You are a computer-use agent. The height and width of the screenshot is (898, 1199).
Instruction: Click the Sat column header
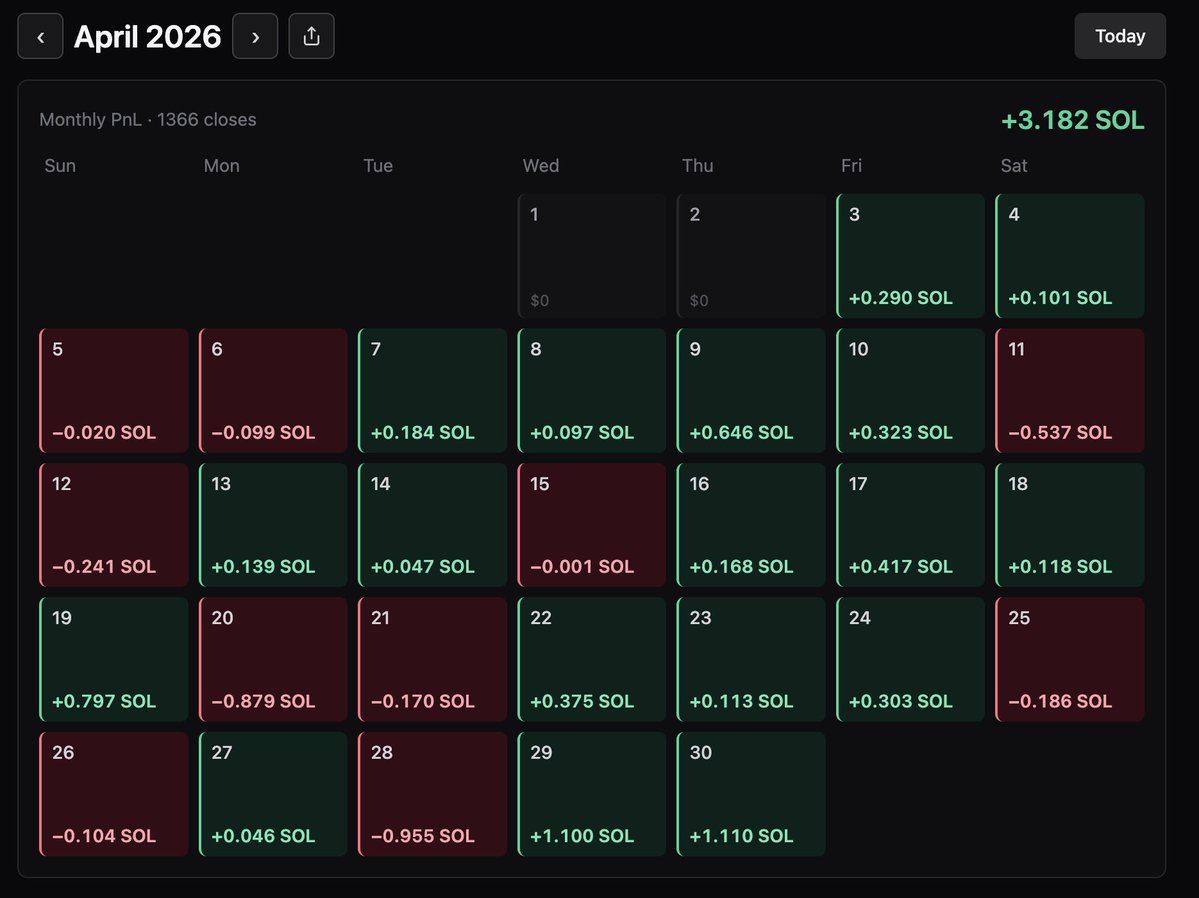tap(1014, 166)
